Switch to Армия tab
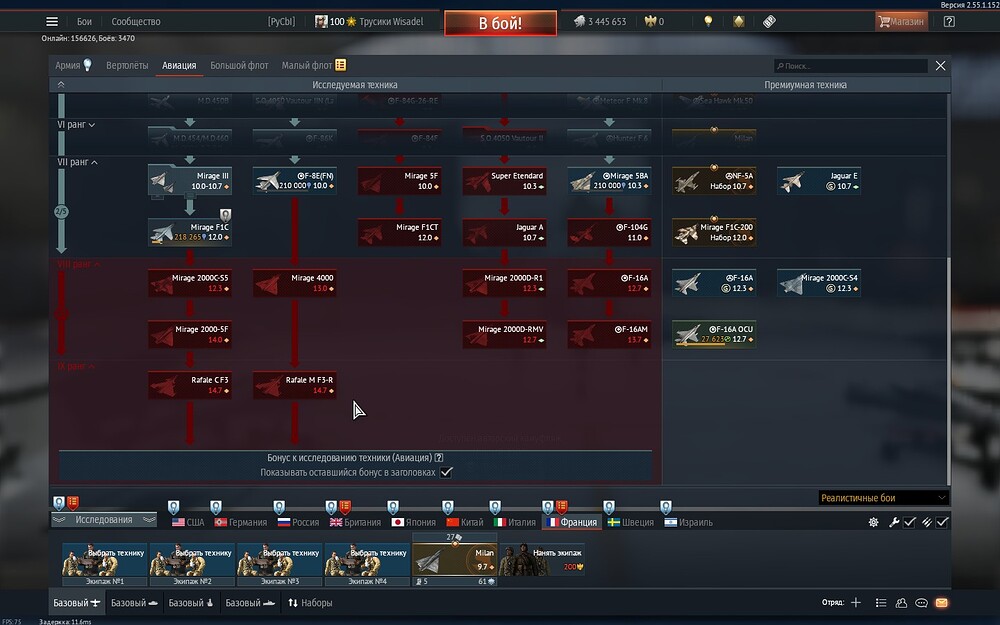 pyautogui.click(x=68, y=65)
